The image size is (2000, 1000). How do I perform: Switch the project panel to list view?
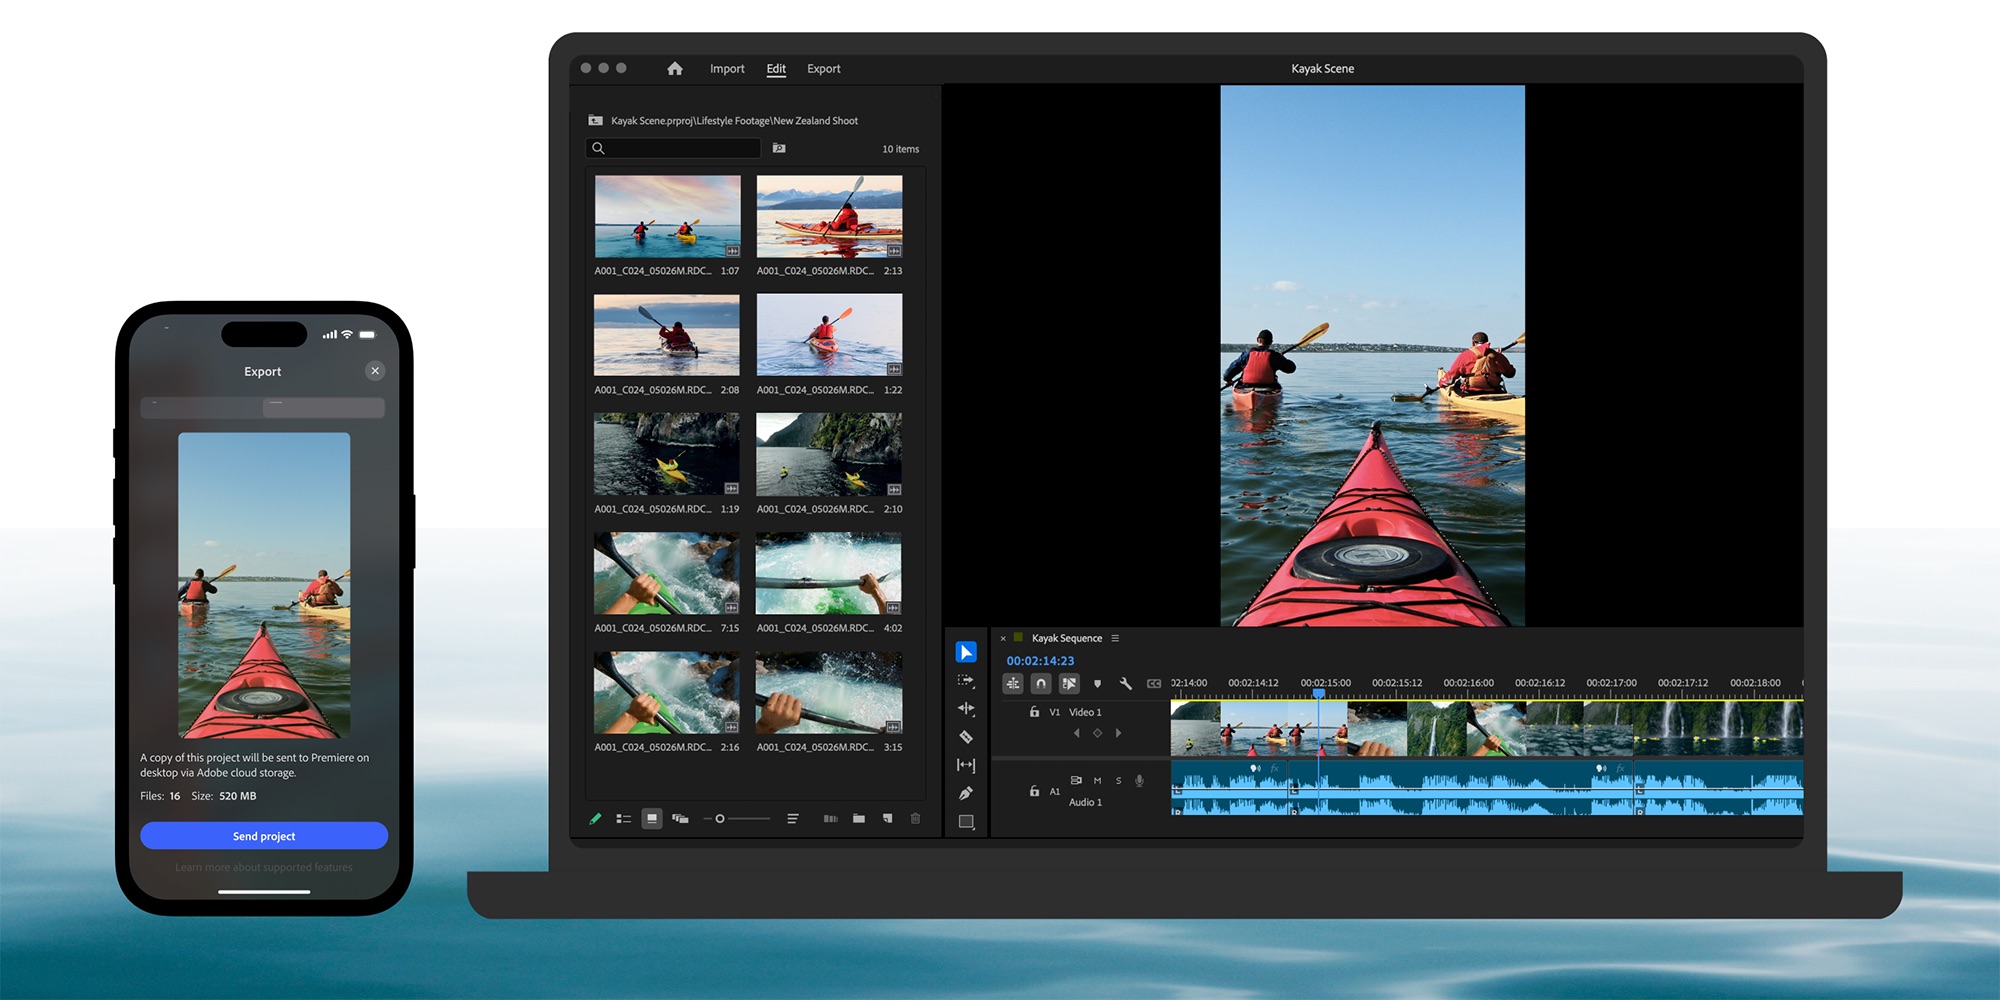click(x=623, y=818)
